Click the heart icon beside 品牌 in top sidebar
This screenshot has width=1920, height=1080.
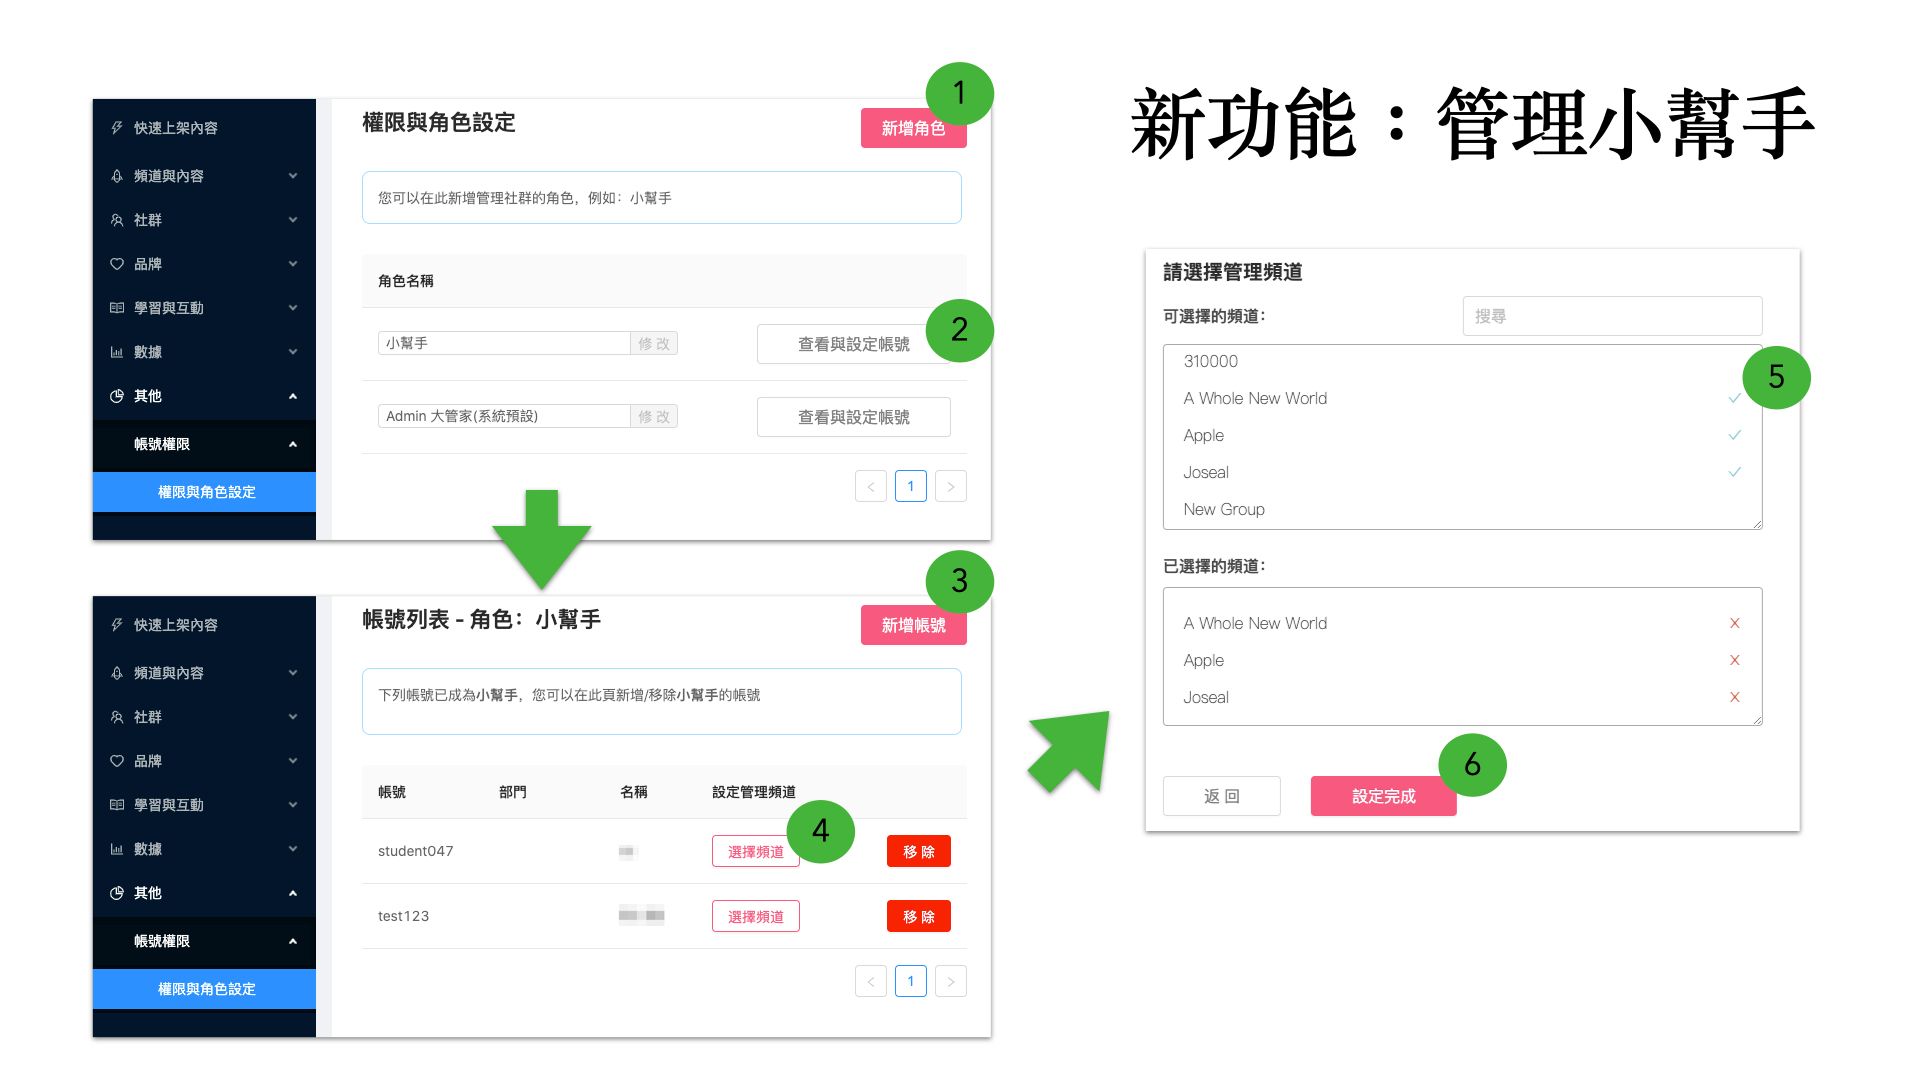(x=117, y=264)
